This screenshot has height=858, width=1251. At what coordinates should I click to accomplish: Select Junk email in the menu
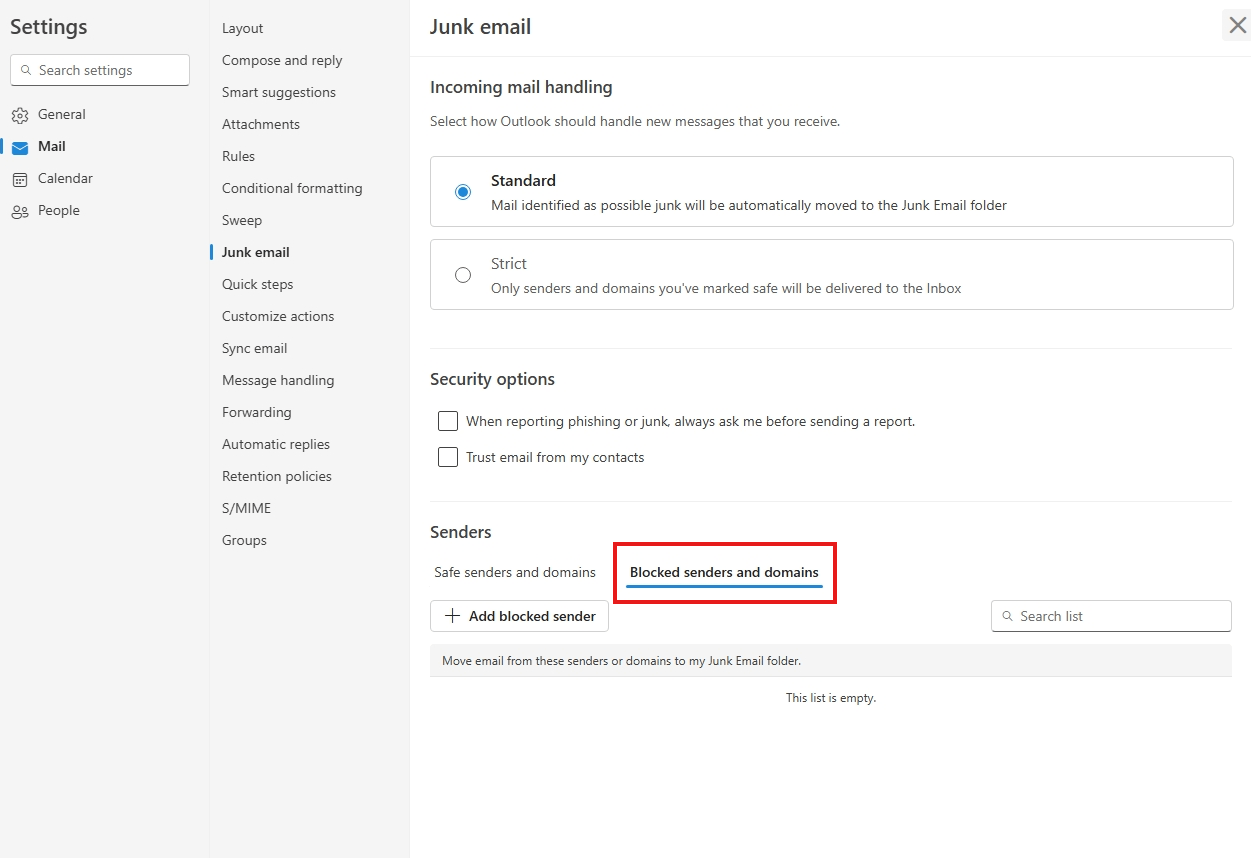[x=256, y=252]
